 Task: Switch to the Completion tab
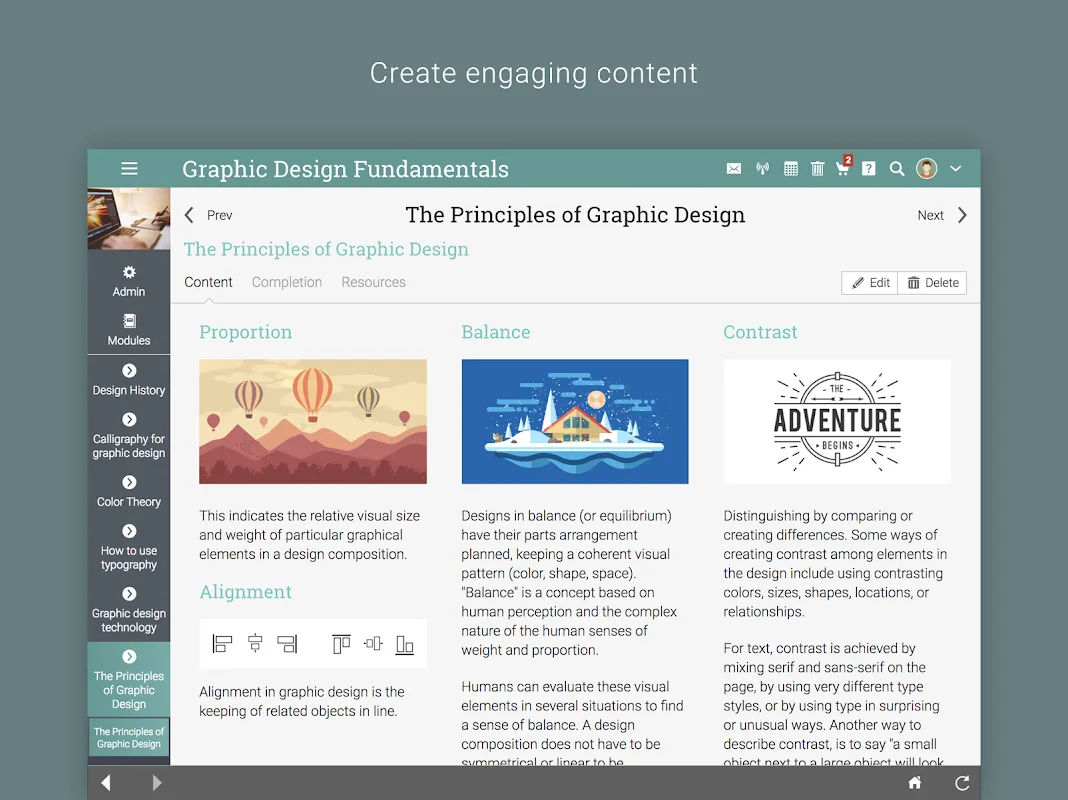click(x=287, y=282)
